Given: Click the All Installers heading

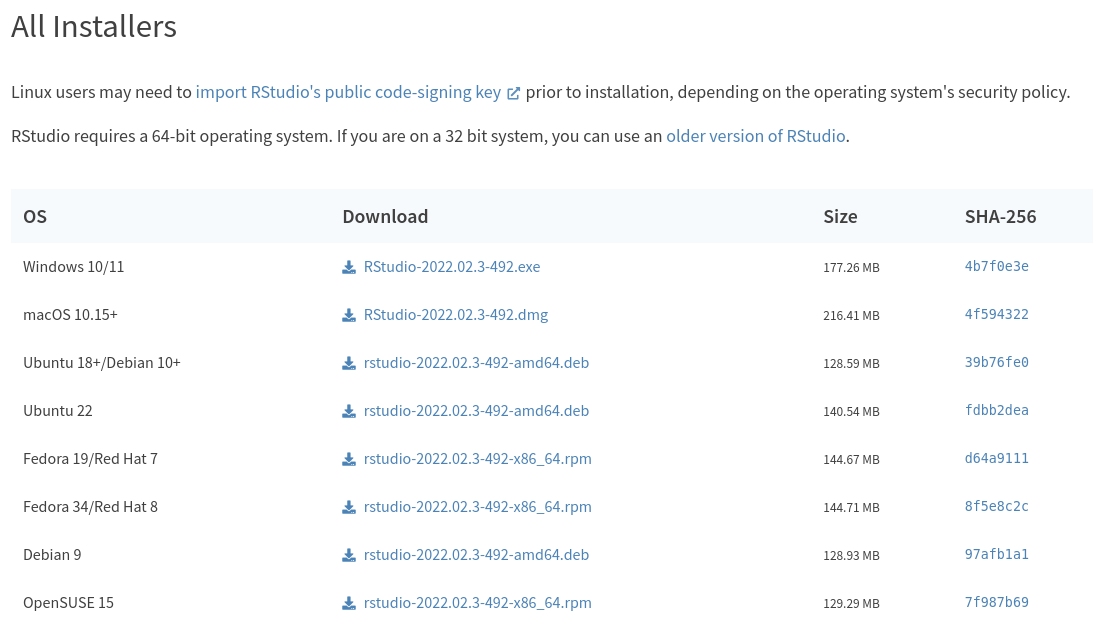Looking at the screenshot, I should [94, 26].
